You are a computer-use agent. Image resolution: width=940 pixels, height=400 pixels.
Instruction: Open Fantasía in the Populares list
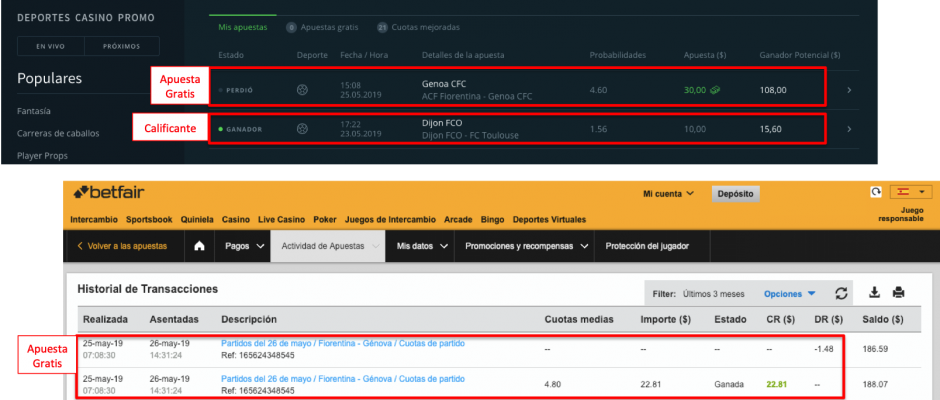tap(34, 111)
